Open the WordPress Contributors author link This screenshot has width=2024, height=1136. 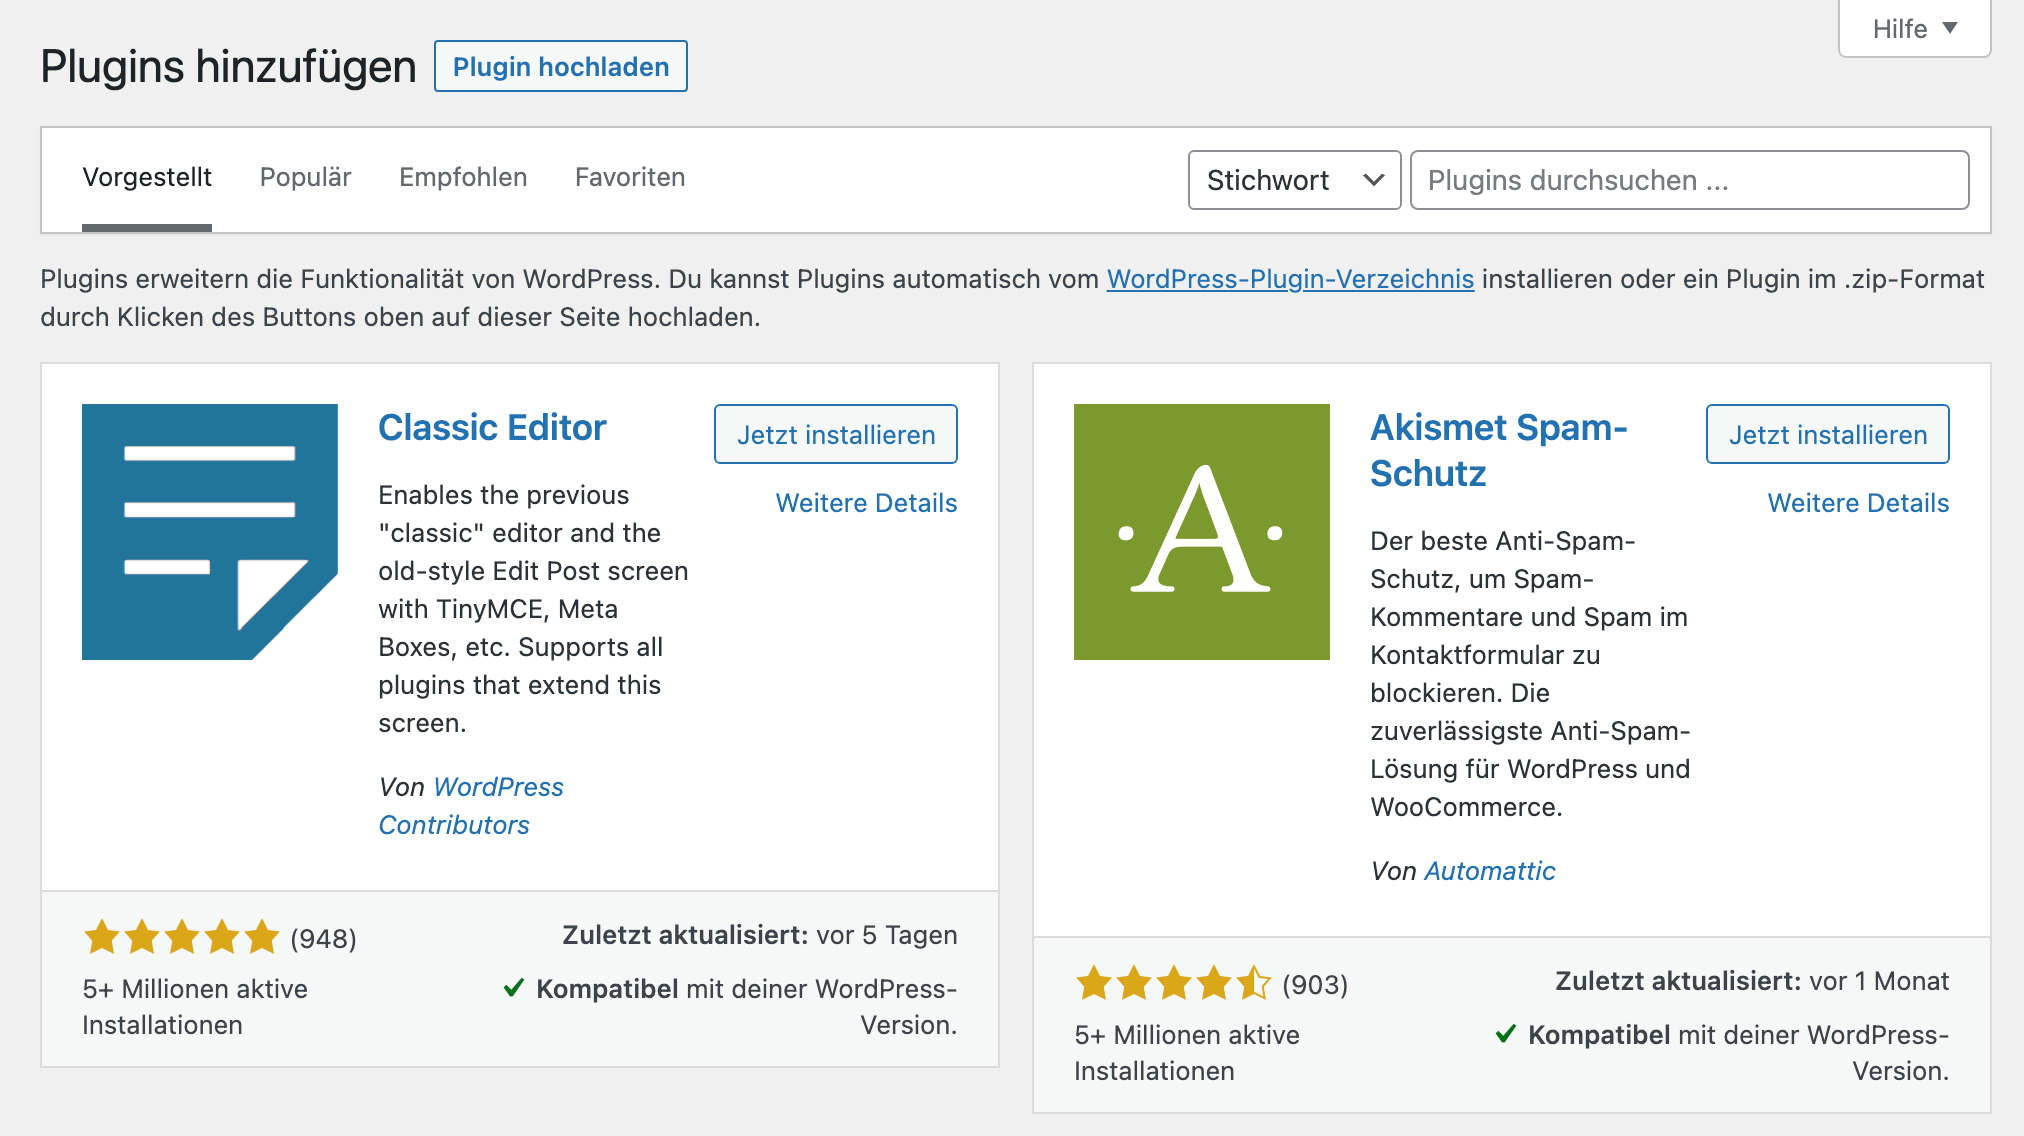[471, 806]
